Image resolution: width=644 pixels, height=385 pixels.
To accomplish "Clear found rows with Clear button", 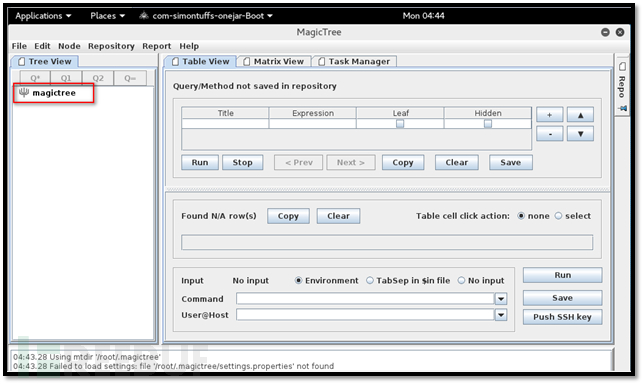I will click(338, 216).
